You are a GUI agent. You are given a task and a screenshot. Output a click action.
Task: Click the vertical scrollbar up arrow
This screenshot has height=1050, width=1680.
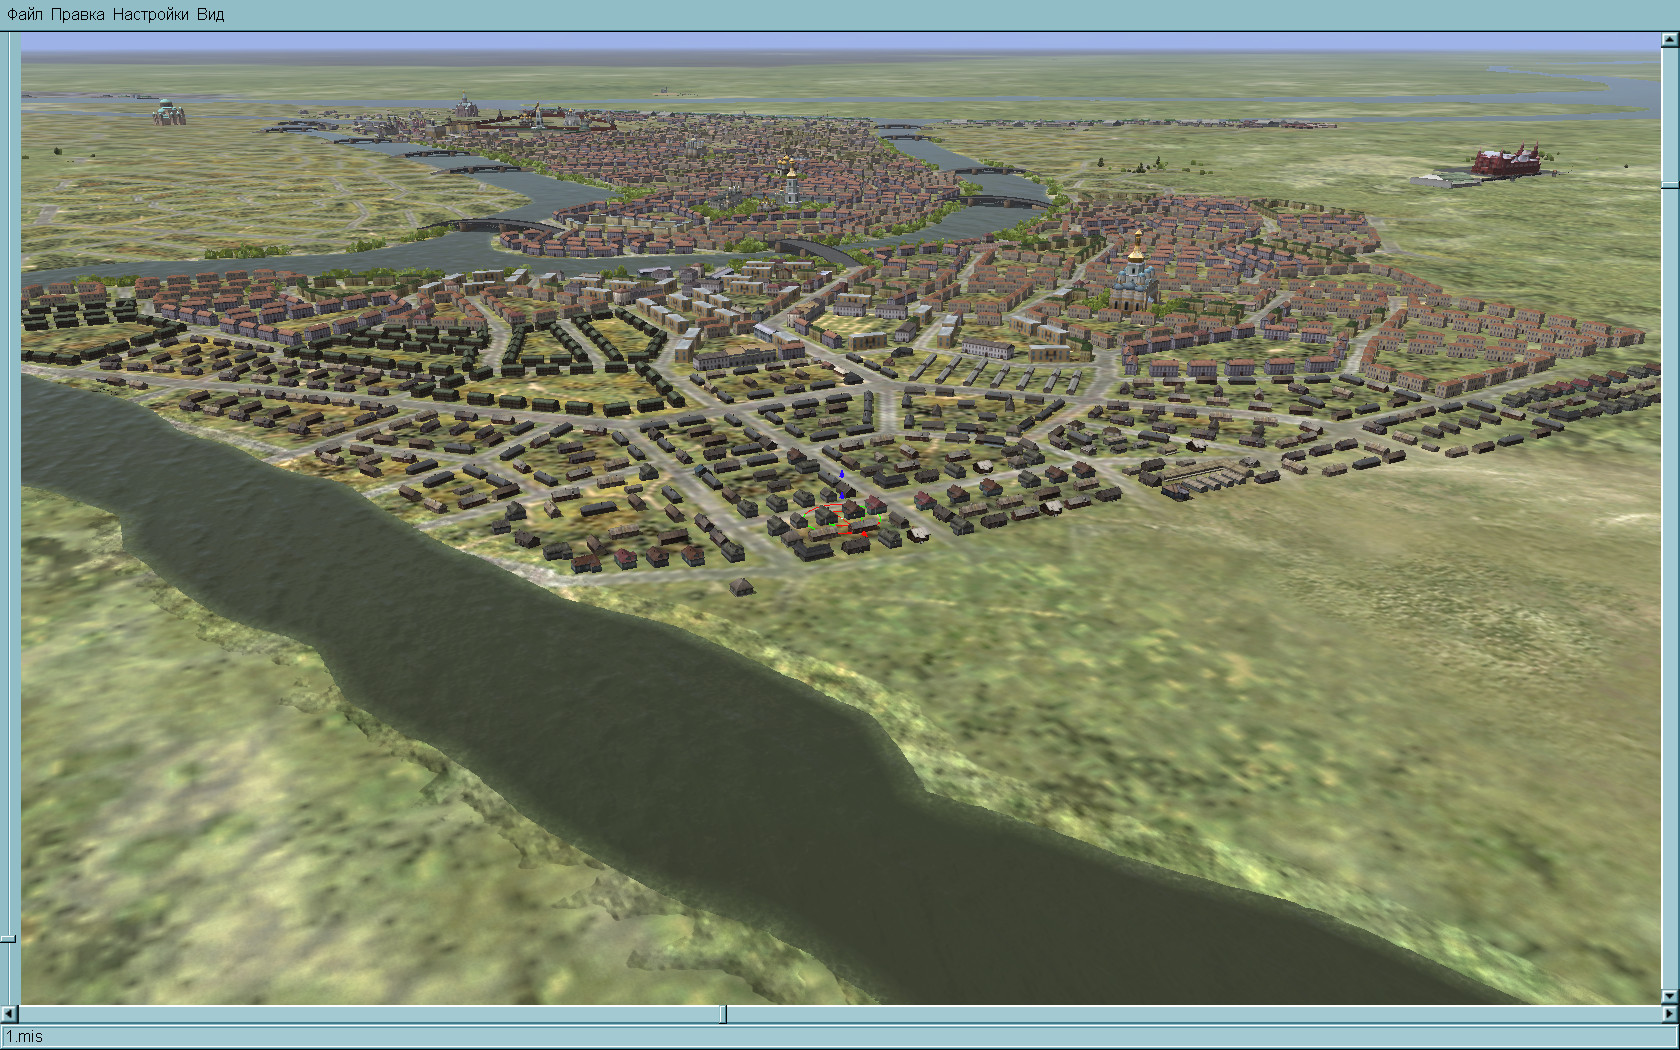click(x=1669, y=40)
